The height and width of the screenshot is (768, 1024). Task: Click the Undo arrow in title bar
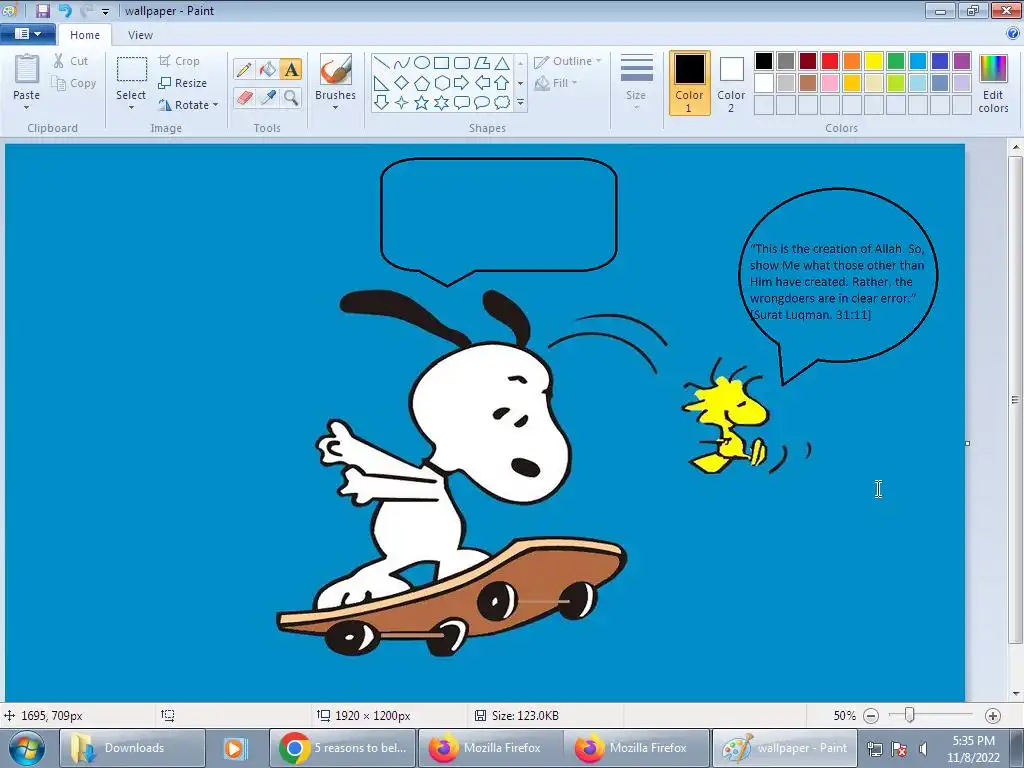[65, 10]
